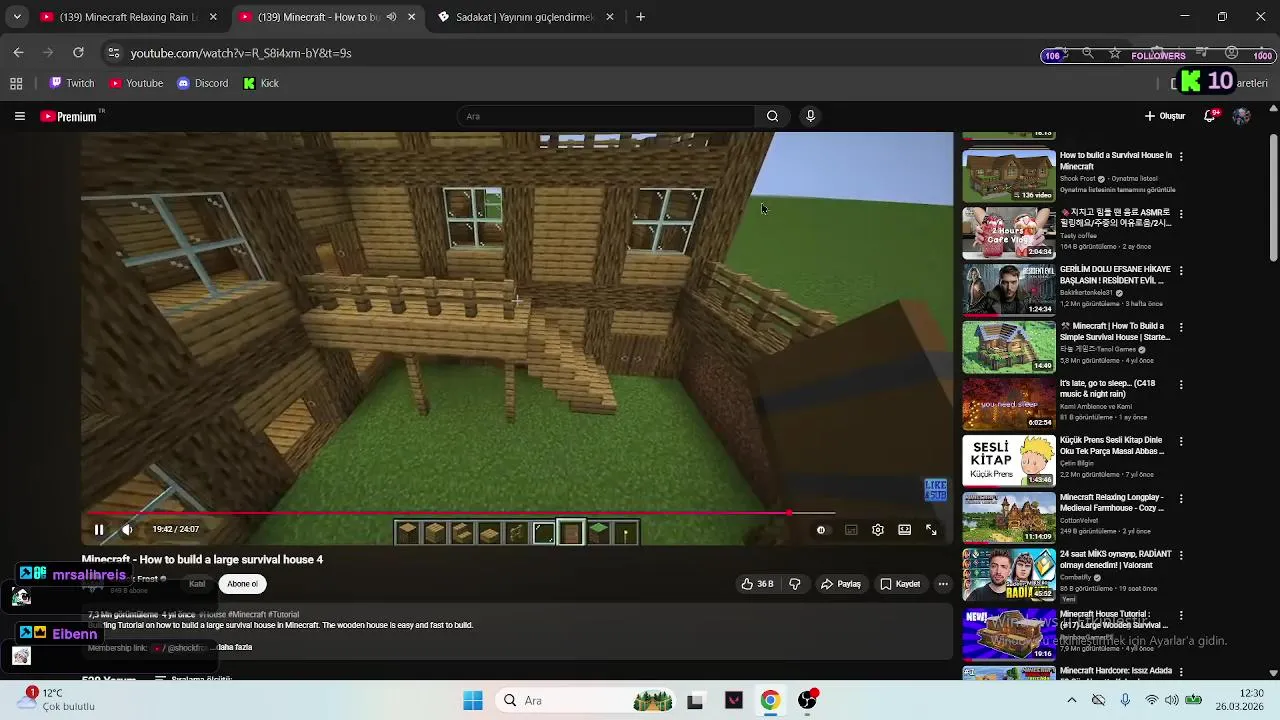Open more actions menu below video
The image size is (1280, 720).
click(943, 584)
